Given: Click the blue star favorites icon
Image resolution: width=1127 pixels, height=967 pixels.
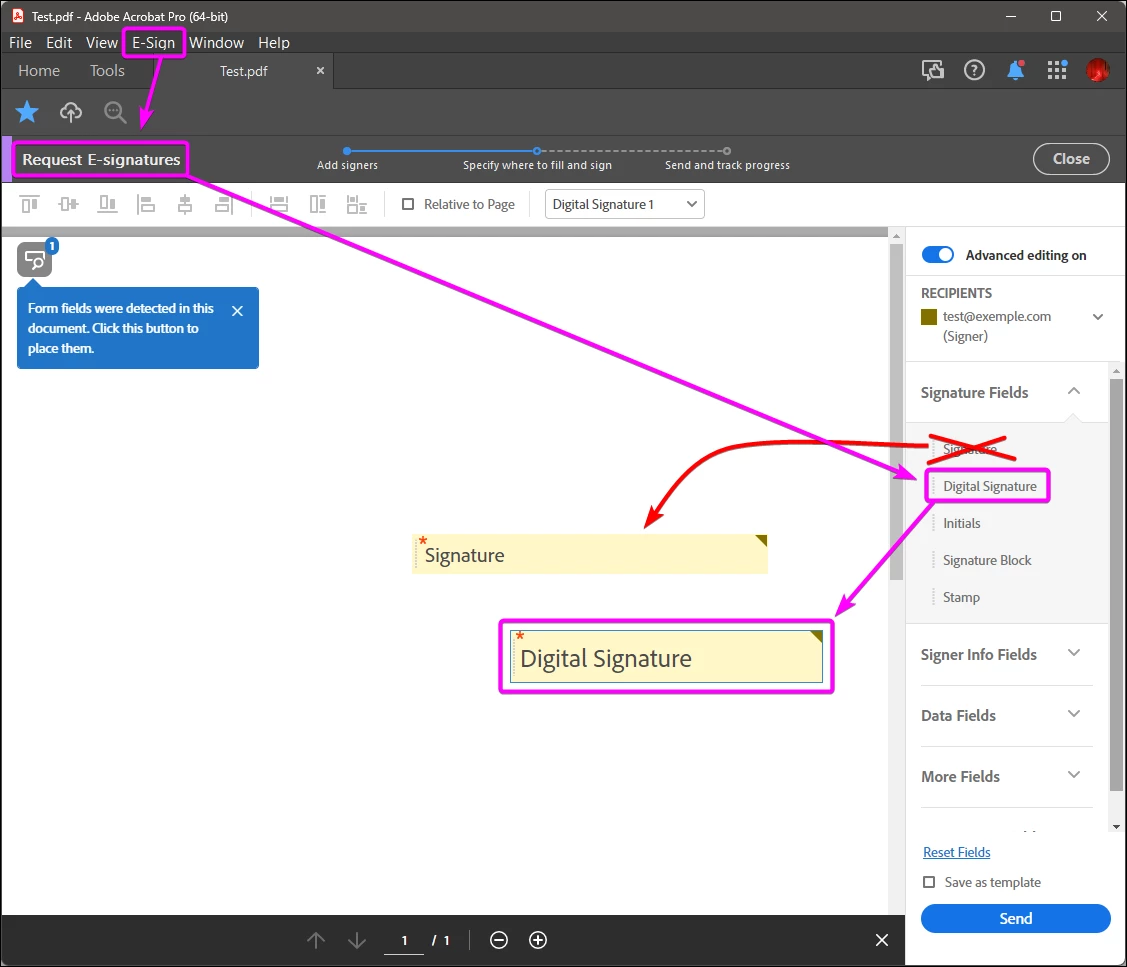Looking at the screenshot, I should (27, 112).
